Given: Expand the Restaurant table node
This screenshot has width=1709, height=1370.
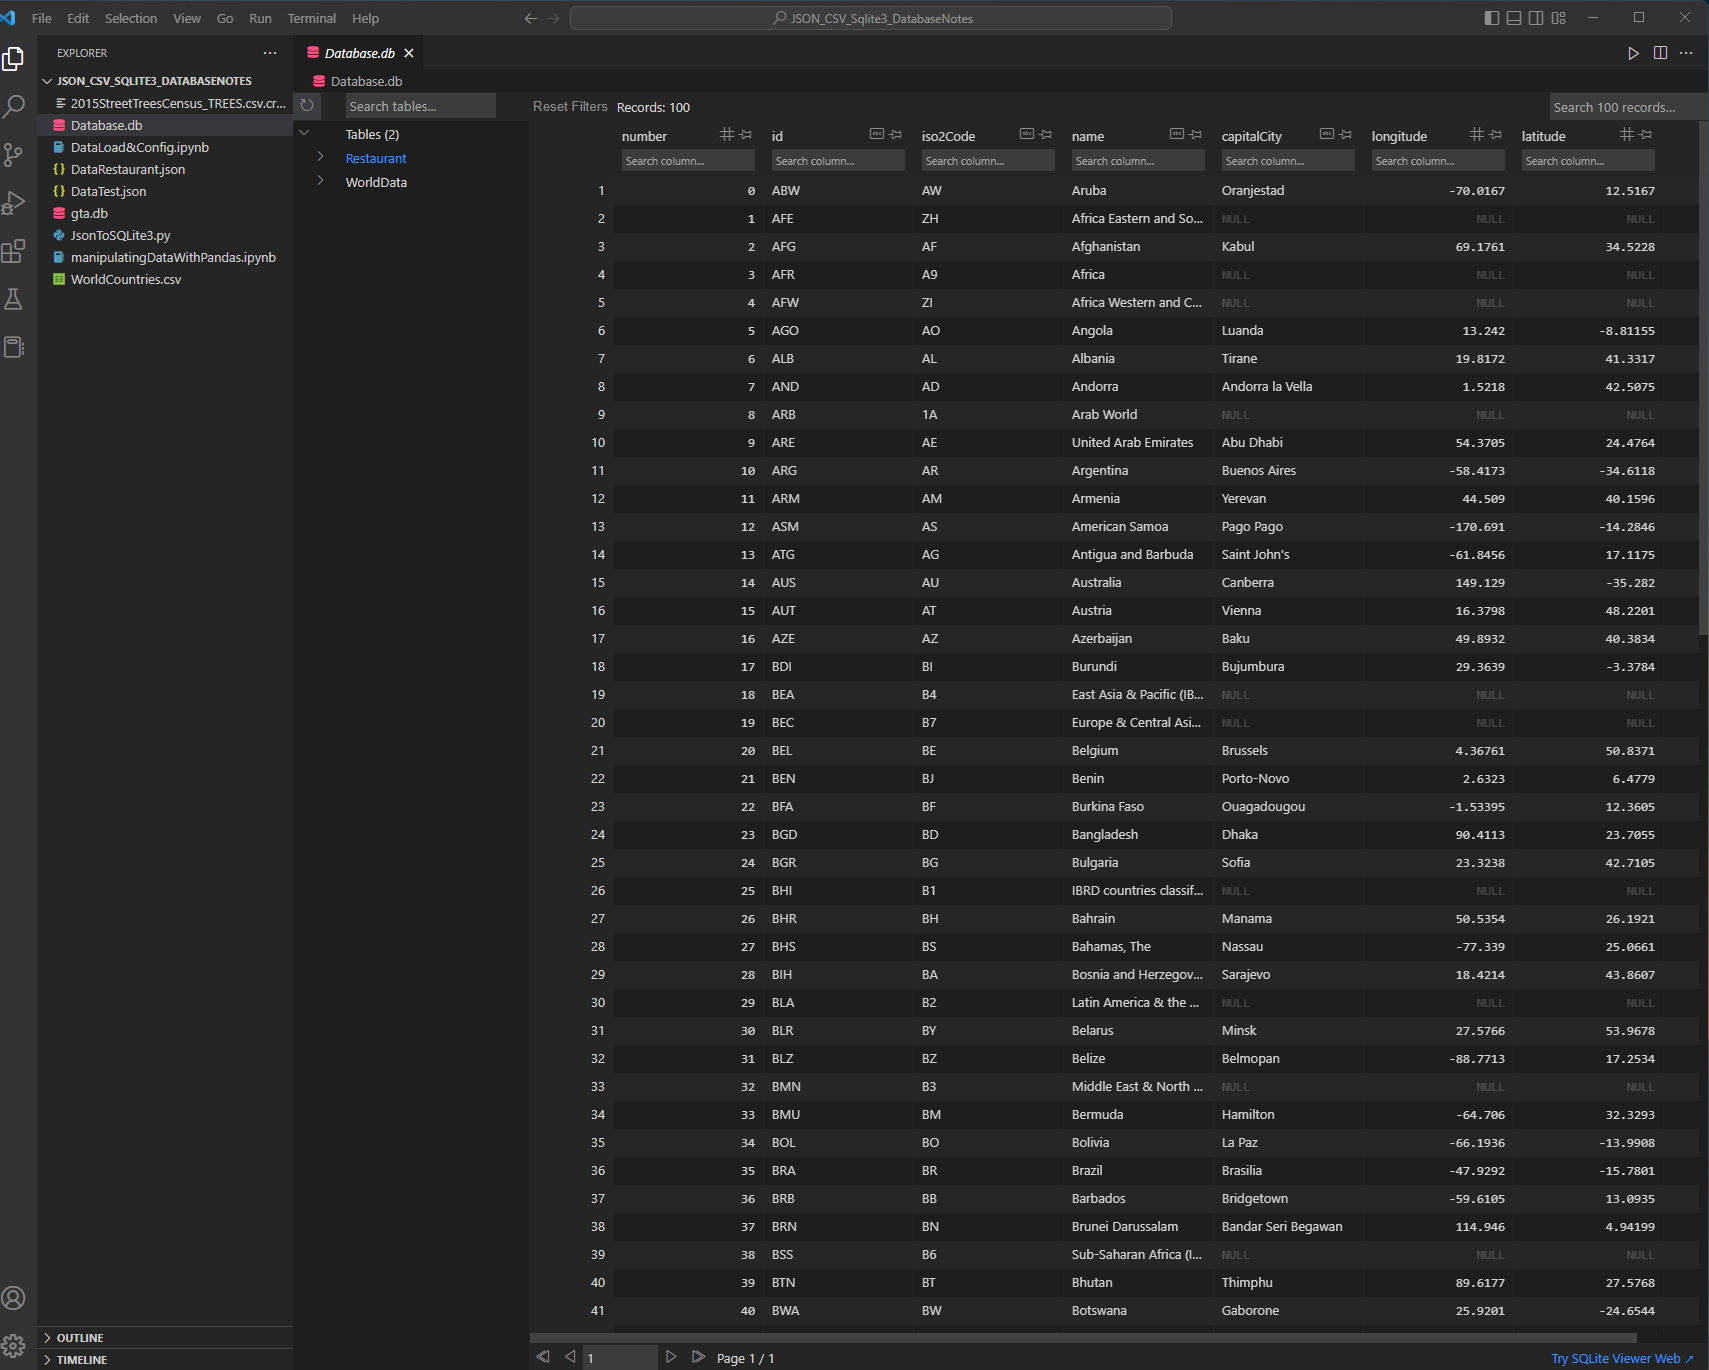Looking at the screenshot, I should coord(320,157).
